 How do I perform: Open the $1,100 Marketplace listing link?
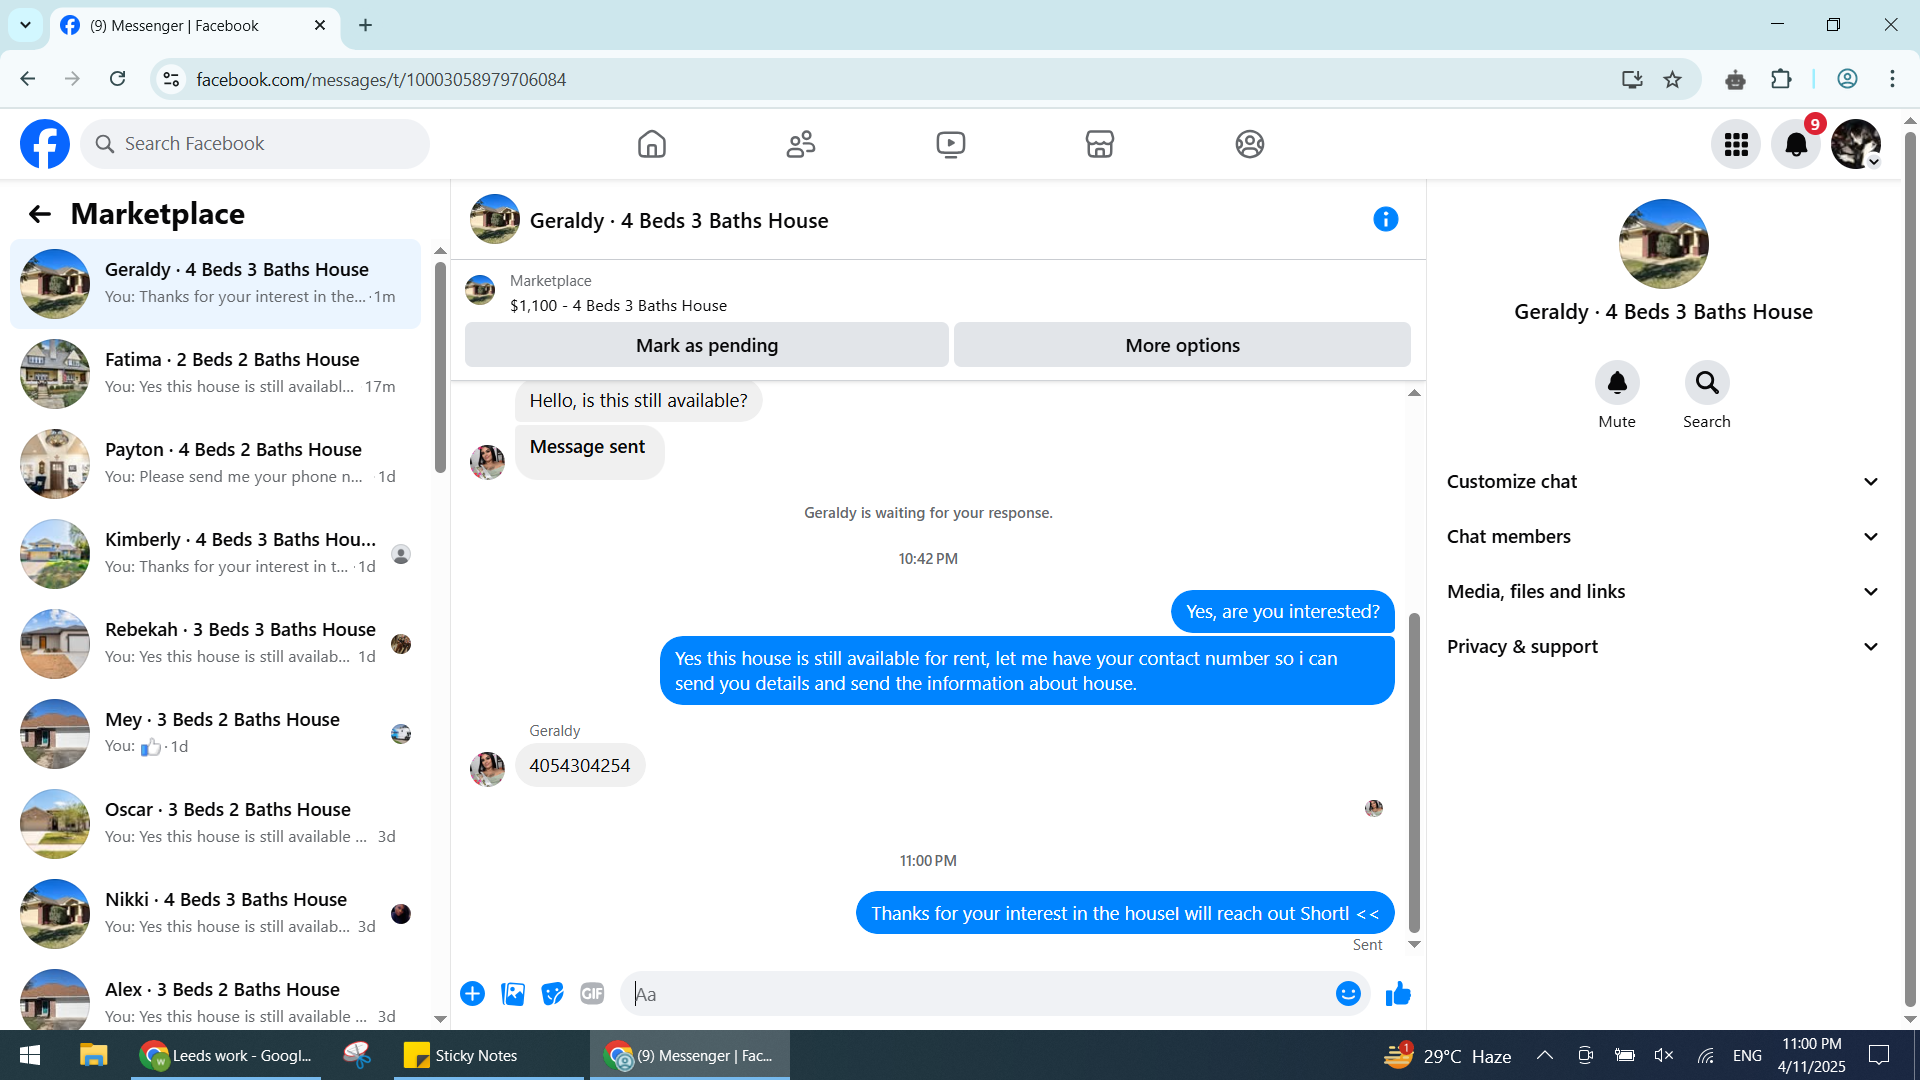[x=618, y=306]
